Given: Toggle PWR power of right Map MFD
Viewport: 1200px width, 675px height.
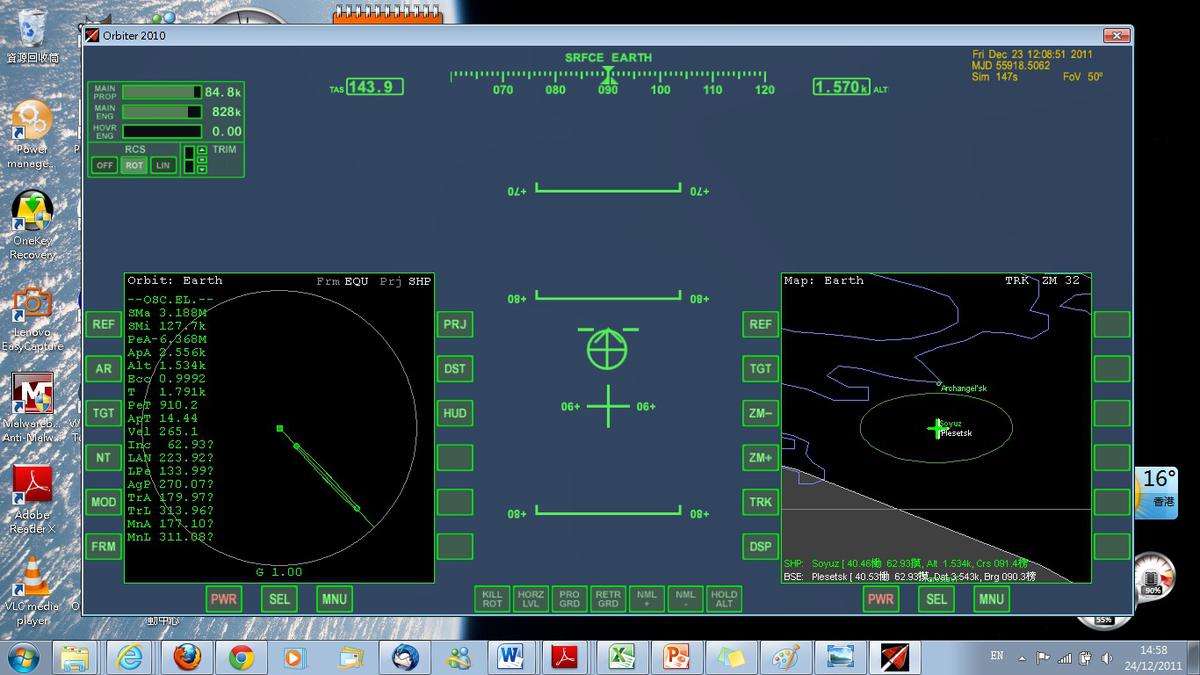Looking at the screenshot, I should tap(881, 599).
